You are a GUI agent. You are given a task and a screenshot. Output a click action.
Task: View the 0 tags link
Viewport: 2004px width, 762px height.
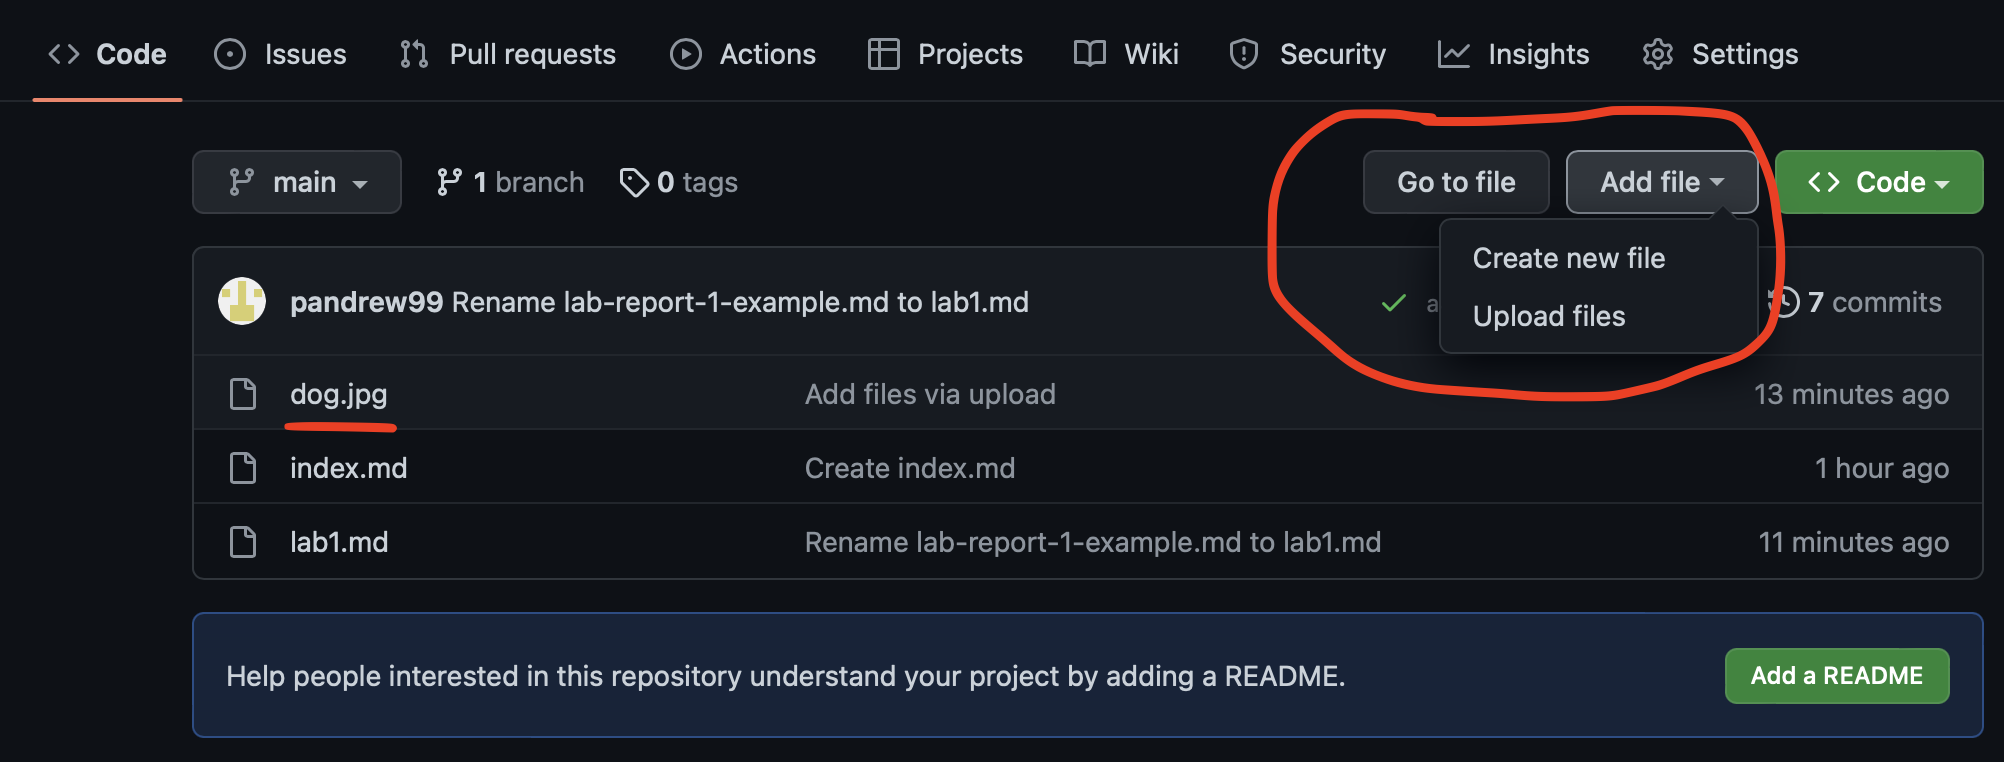coord(679,182)
